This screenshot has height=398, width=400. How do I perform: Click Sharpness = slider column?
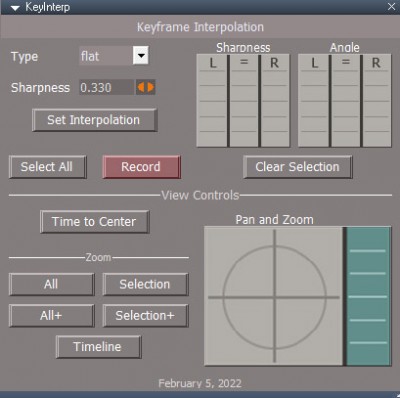coord(244,101)
